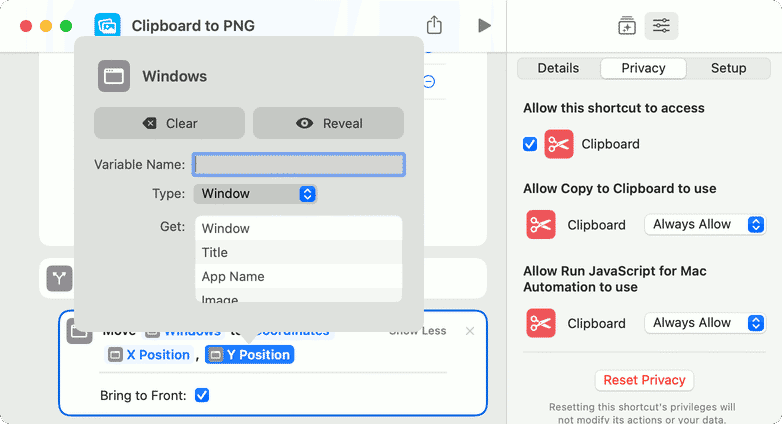Uncheck Clipboard access checkbox
This screenshot has height=424, width=782.
point(530,144)
